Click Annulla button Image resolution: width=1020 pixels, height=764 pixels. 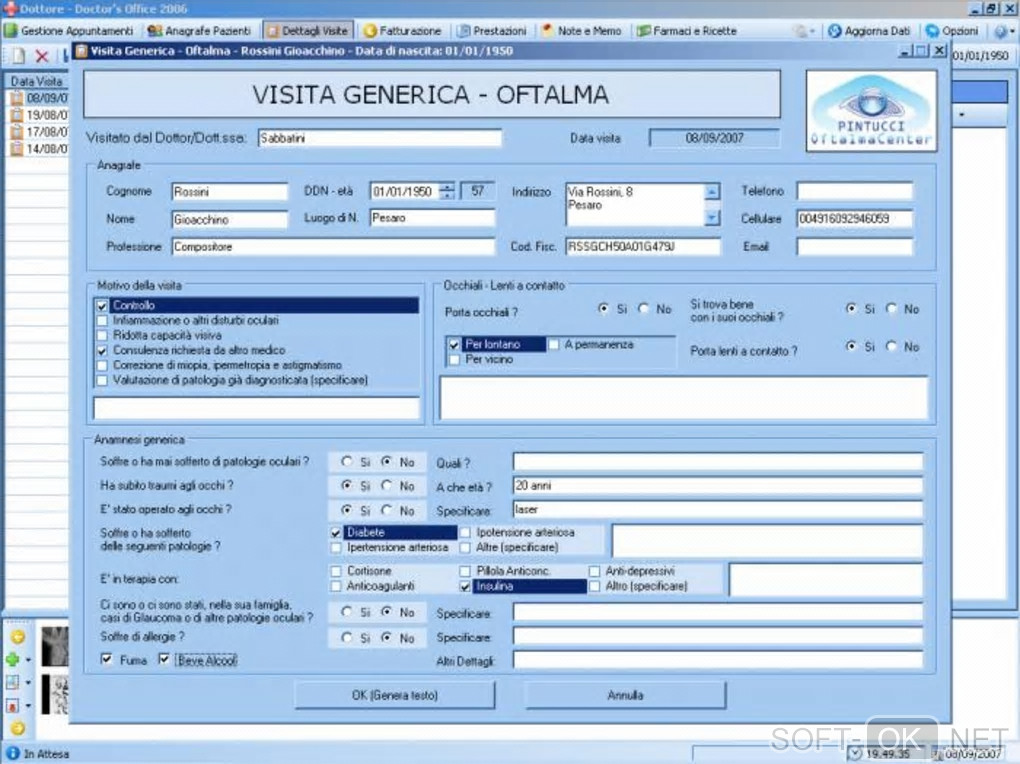click(625, 695)
